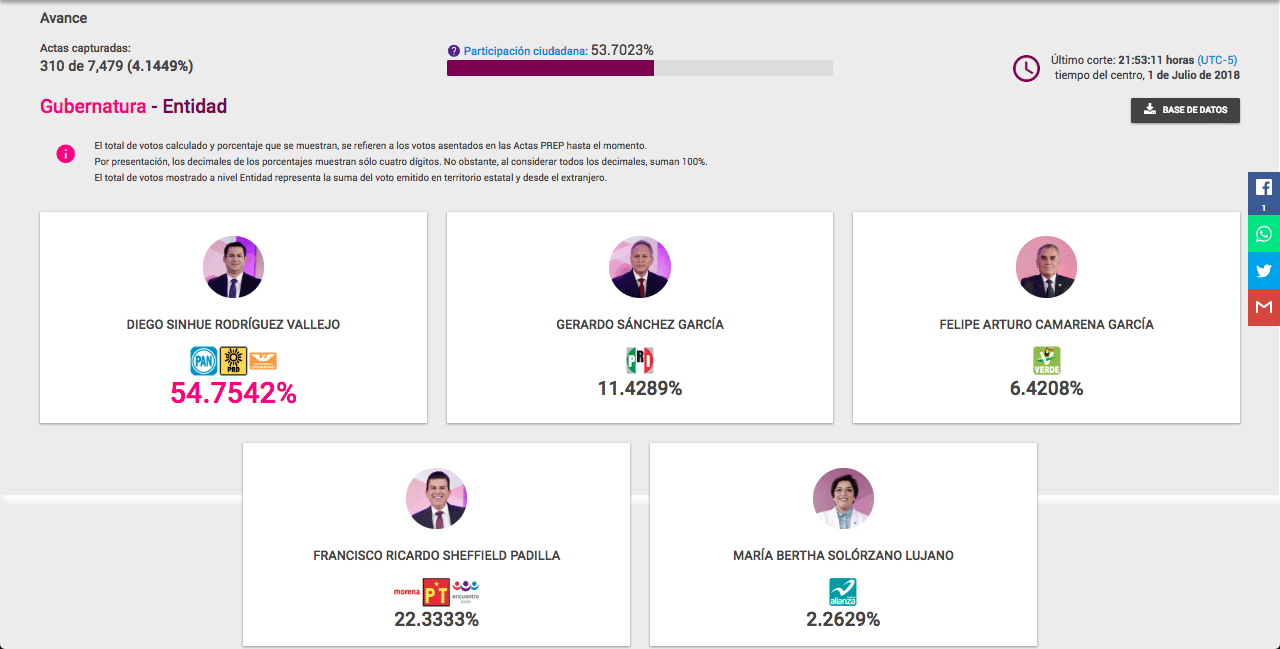Click the PRI party logo
The width and height of the screenshot is (1280, 649).
[x=640, y=361]
